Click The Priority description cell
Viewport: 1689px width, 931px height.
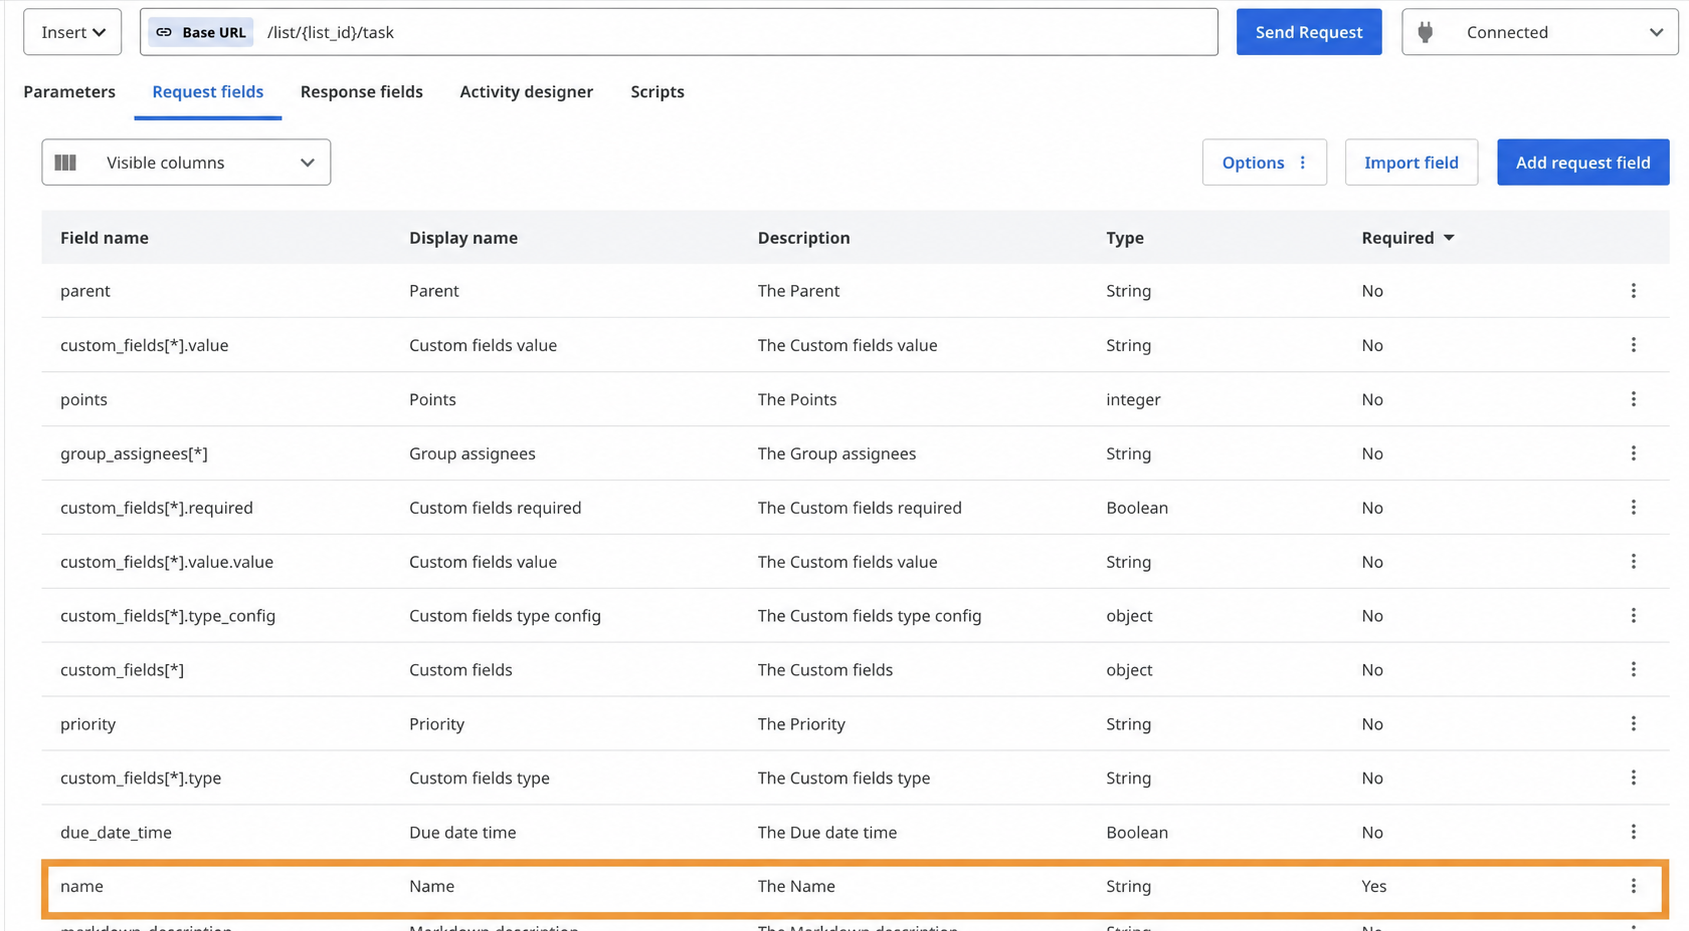coord(801,723)
